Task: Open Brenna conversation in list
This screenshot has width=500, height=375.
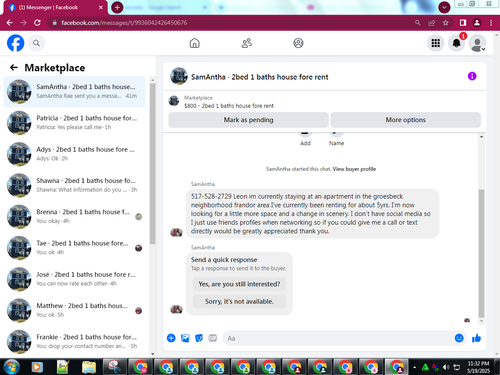Action: [x=74, y=217]
